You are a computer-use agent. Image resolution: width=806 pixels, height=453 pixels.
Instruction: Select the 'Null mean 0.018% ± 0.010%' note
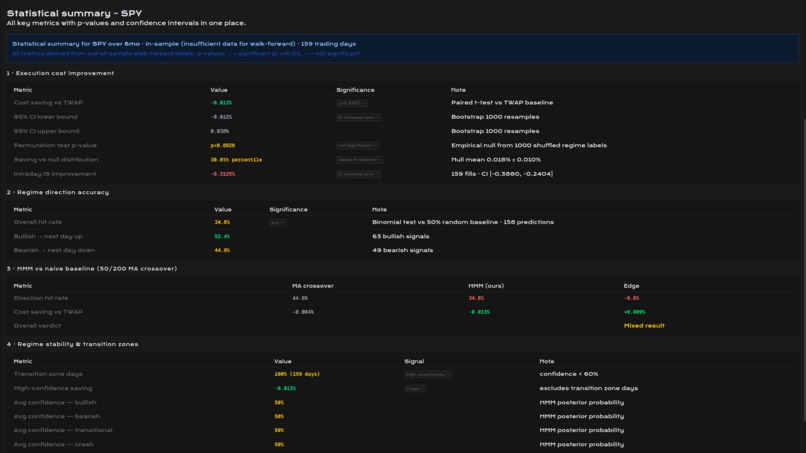[496, 160]
